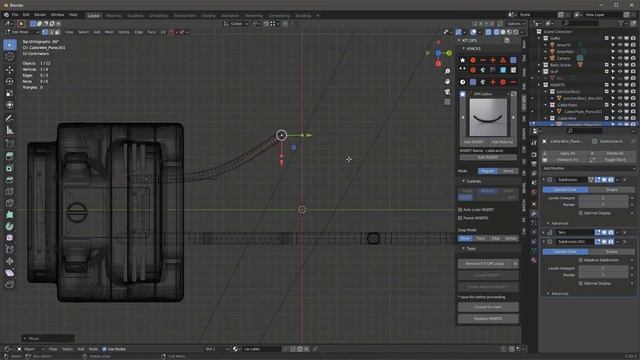Toggle Optimal Display for second Subdivision modifier
This screenshot has height=360, width=640.
point(580,283)
